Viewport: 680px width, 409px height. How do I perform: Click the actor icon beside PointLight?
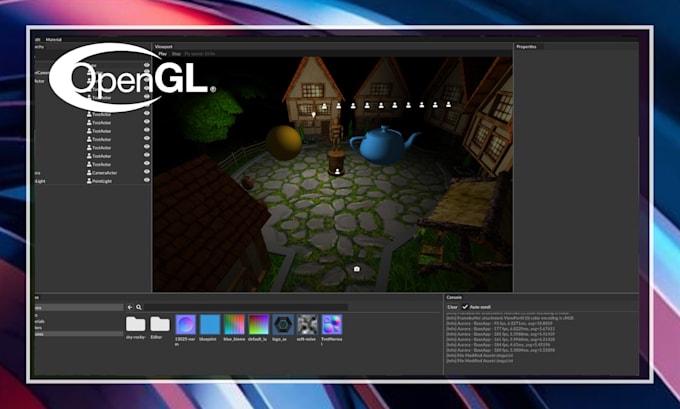point(89,181)
